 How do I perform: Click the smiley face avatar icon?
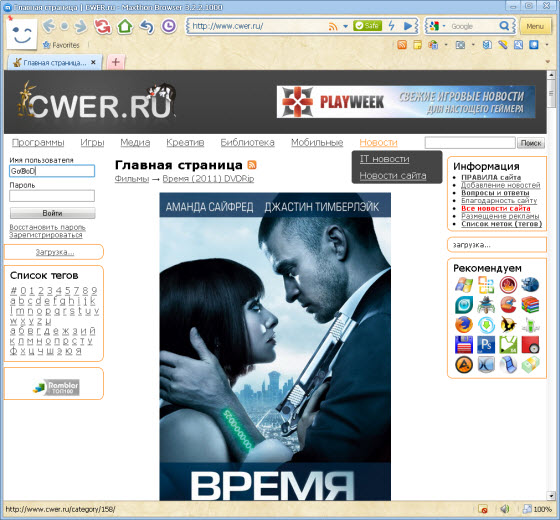22,34
